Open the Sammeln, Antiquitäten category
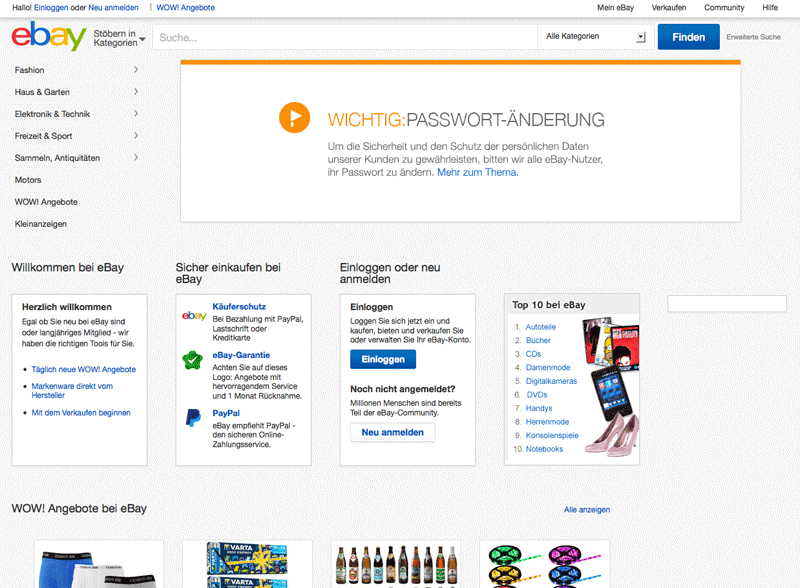The width and height of the screenshot is (800, 588). pos(57,158)
